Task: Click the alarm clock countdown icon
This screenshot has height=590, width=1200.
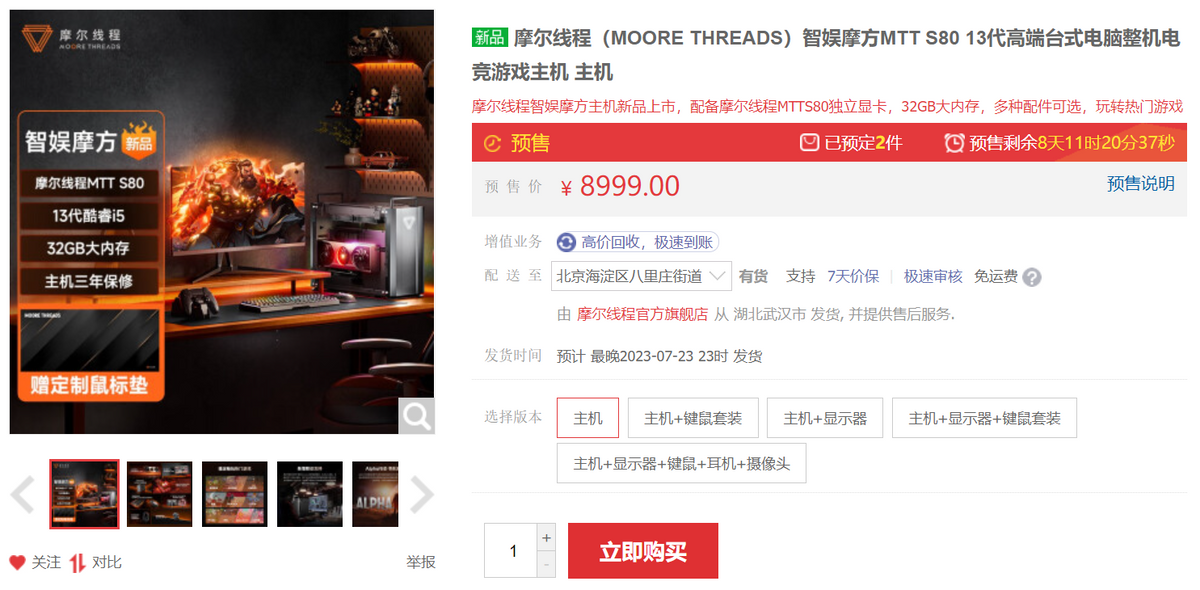Action: point(955,143)
